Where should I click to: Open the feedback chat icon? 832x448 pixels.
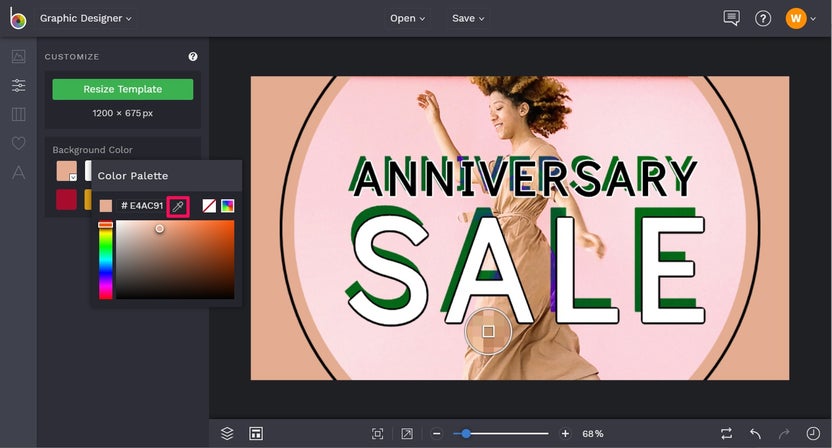(x=732, y=18)
